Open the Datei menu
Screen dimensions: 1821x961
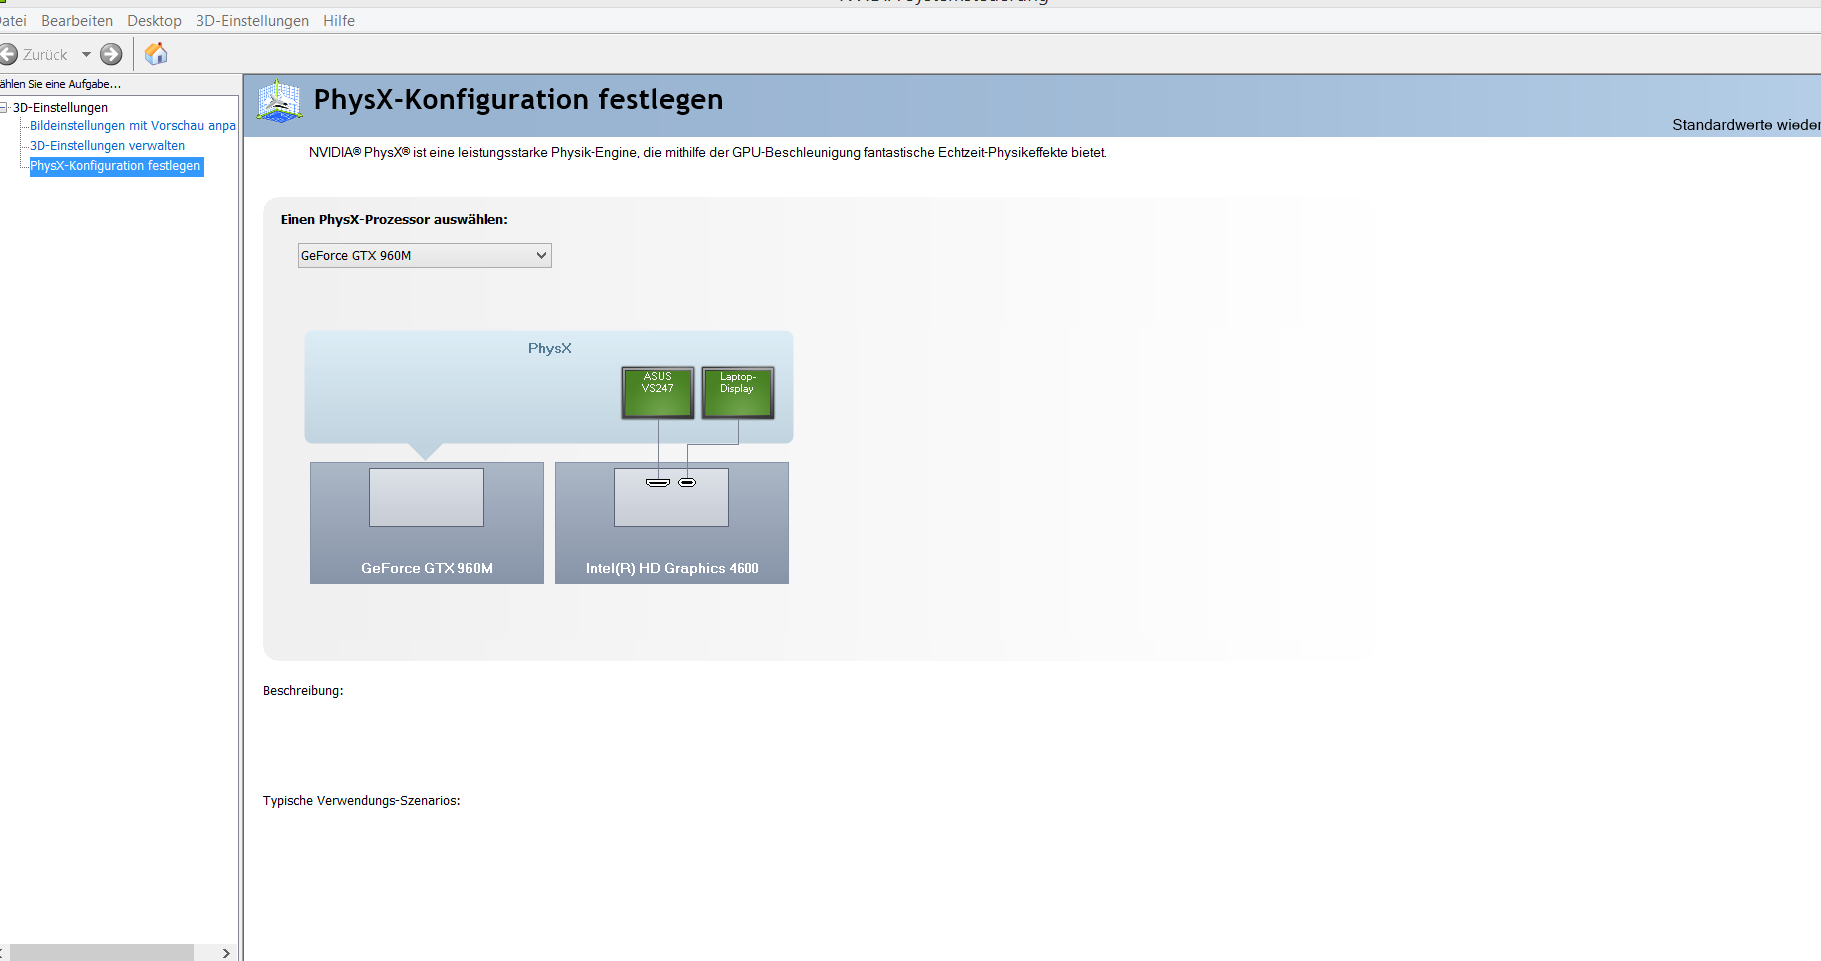pos(13,21)
